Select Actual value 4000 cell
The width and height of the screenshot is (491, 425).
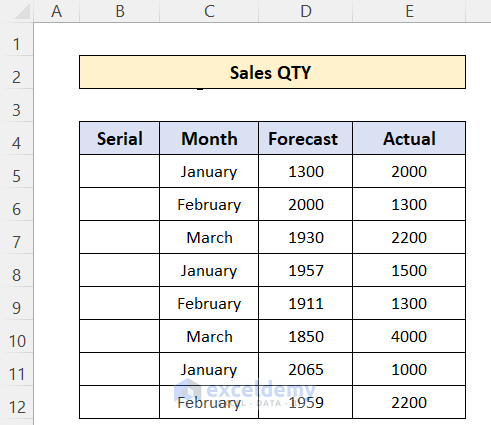[x=409, y=336]
